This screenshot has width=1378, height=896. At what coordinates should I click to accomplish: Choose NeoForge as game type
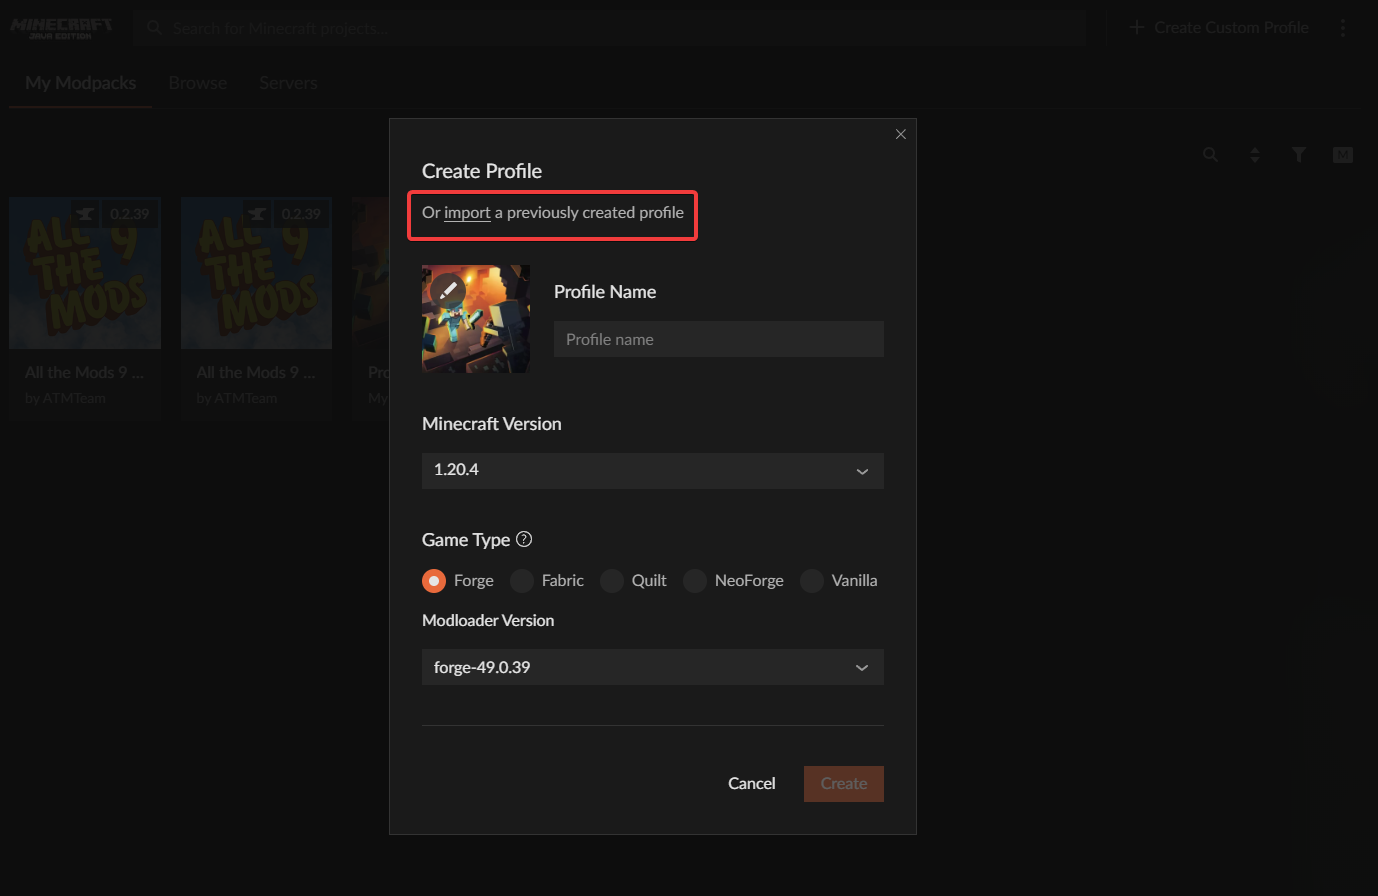(x=695, y=581)
